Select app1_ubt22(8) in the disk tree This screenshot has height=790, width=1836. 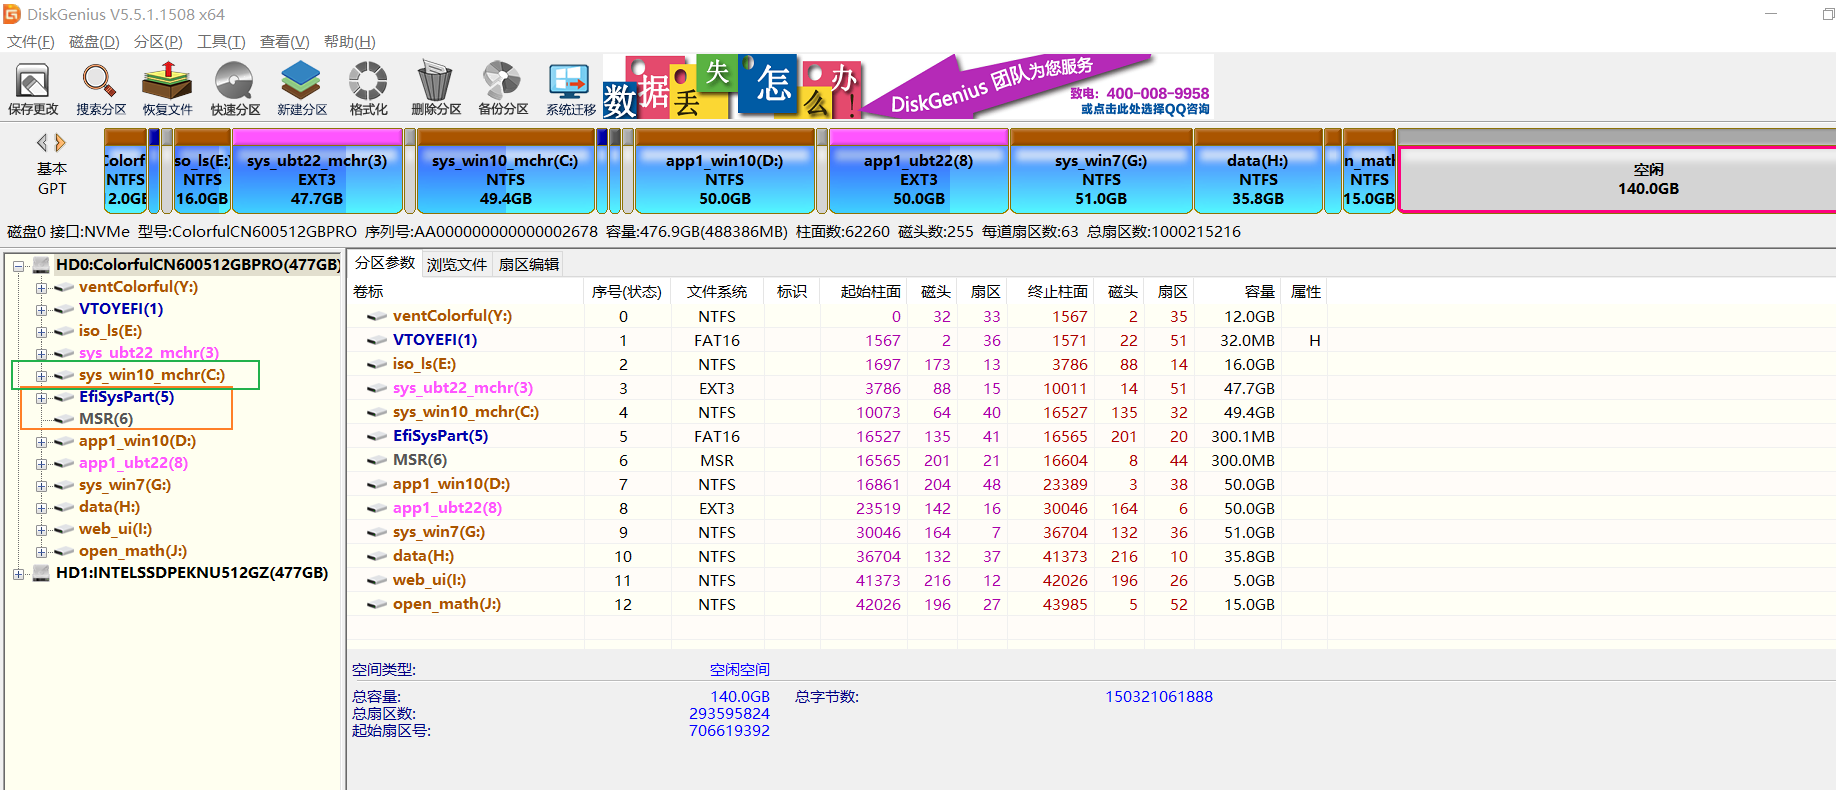pos(133,463)
